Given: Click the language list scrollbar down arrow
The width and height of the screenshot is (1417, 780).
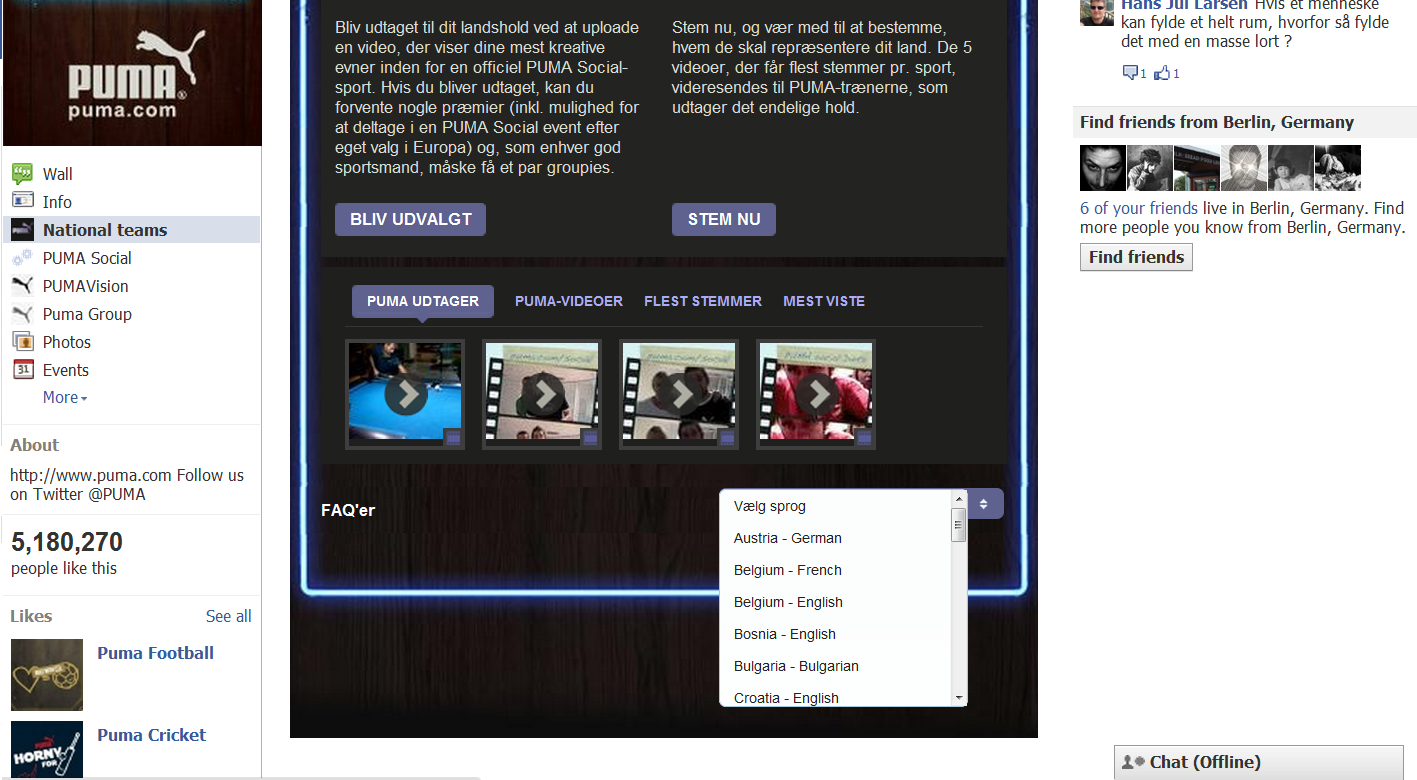Looking at the screenshot, I should click(959, 697).
